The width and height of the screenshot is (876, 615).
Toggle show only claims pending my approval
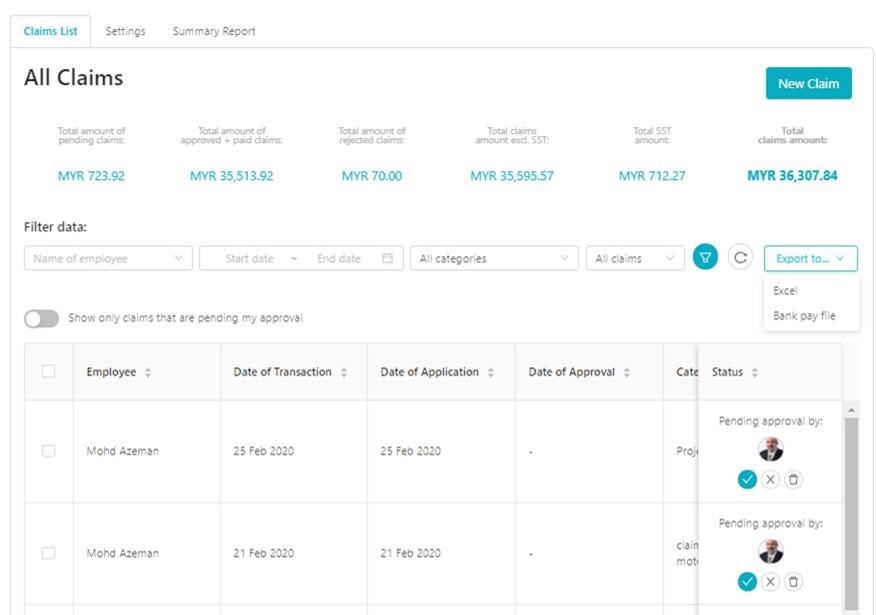[41, 318]
